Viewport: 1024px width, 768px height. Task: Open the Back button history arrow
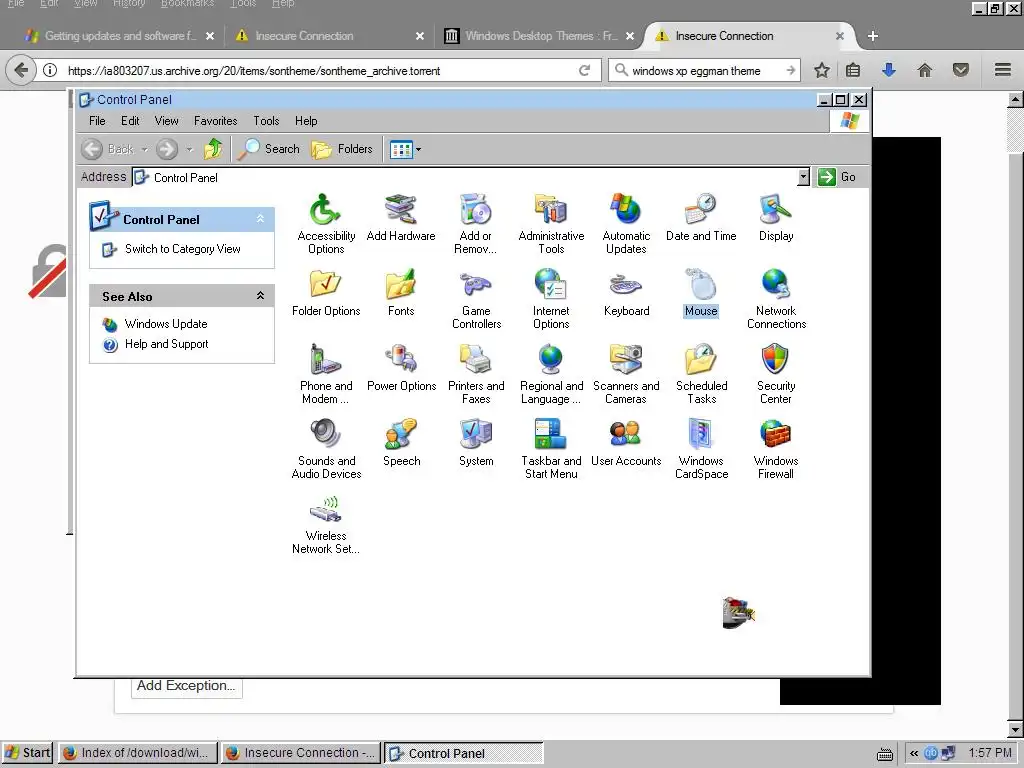tap(144, 150)
